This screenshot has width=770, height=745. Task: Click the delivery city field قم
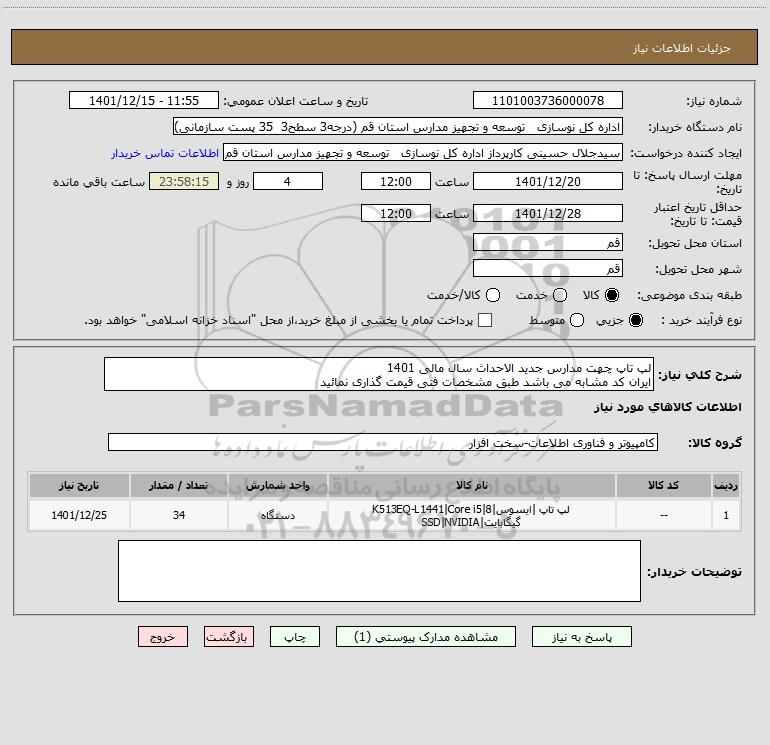coord(548,268)
